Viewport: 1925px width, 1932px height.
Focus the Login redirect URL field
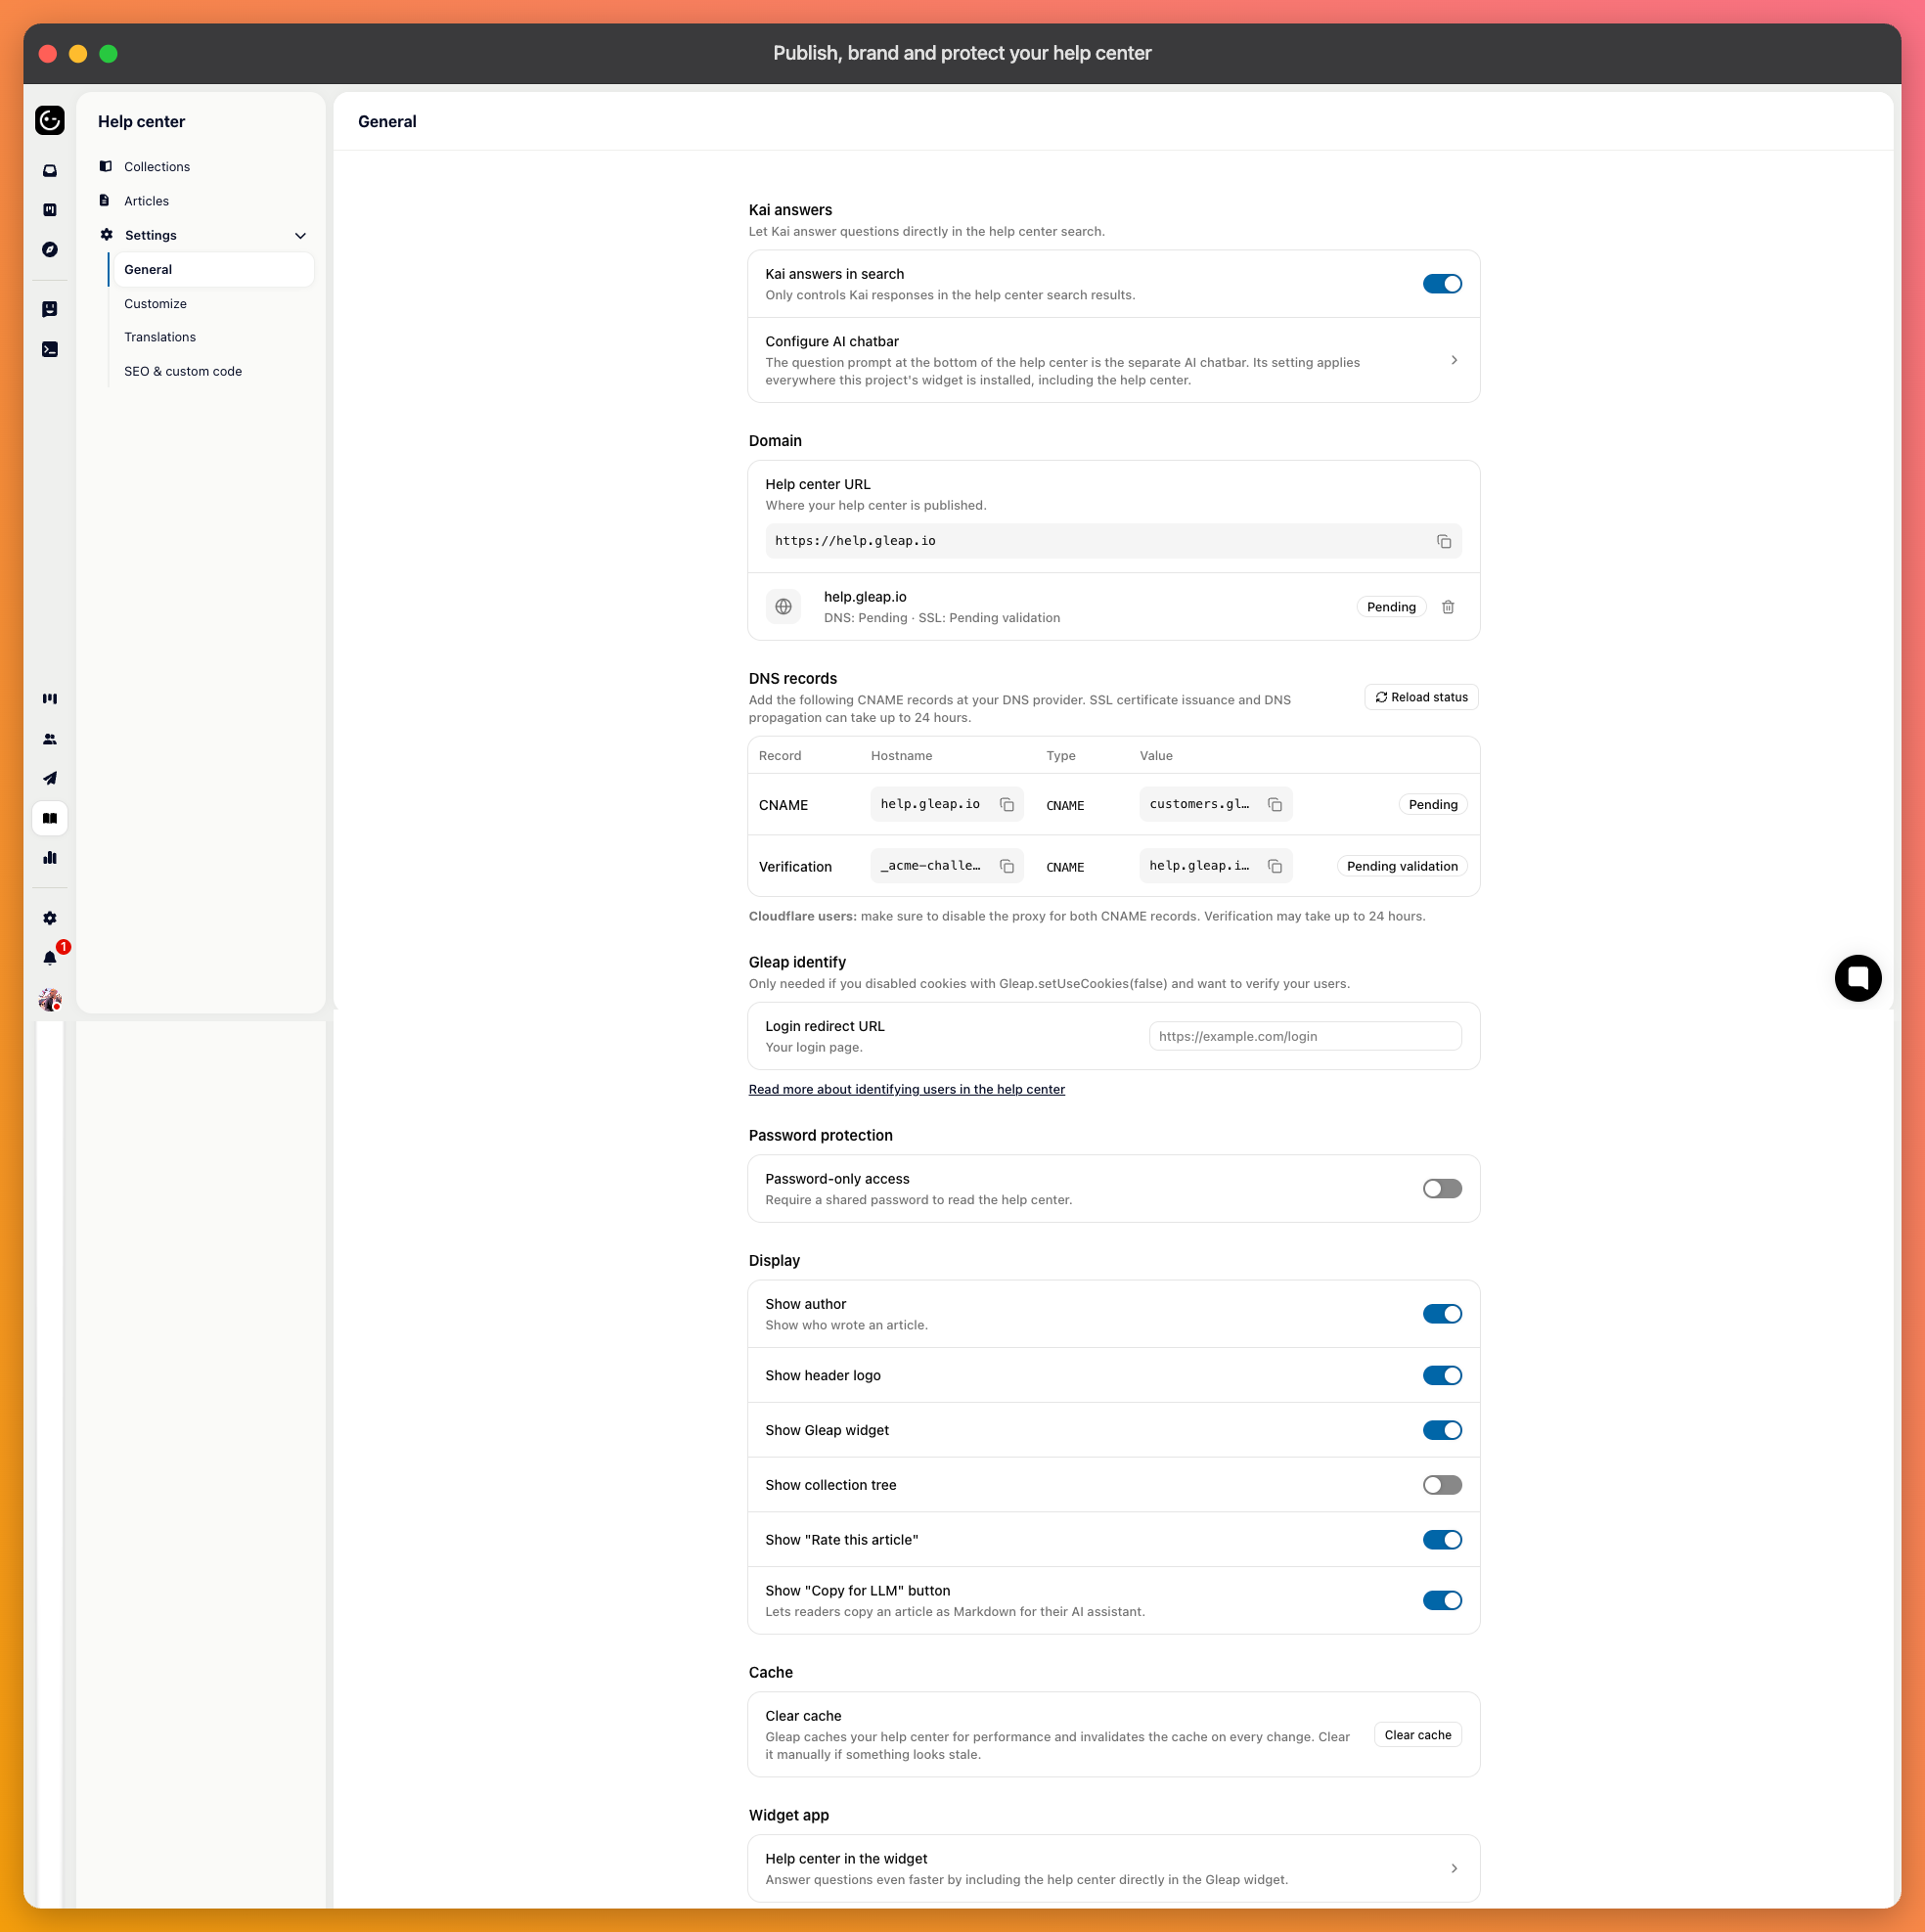point(1305,1036)
